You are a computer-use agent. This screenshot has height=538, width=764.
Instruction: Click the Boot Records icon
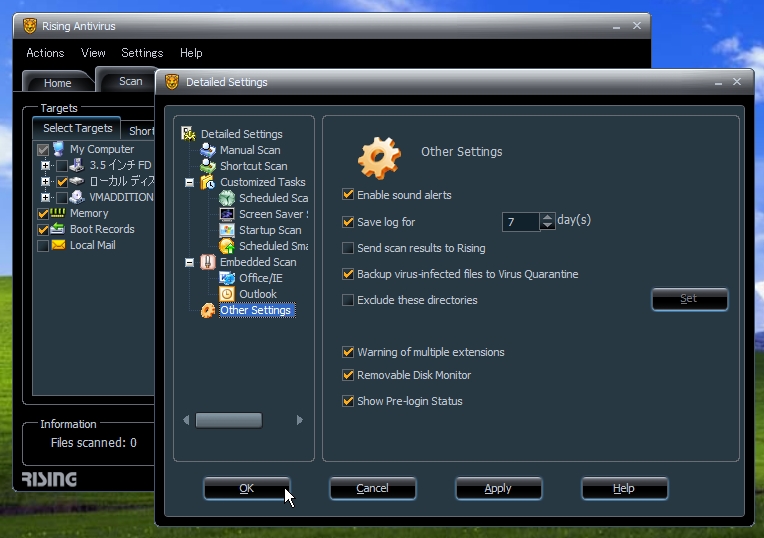(57, 229)
